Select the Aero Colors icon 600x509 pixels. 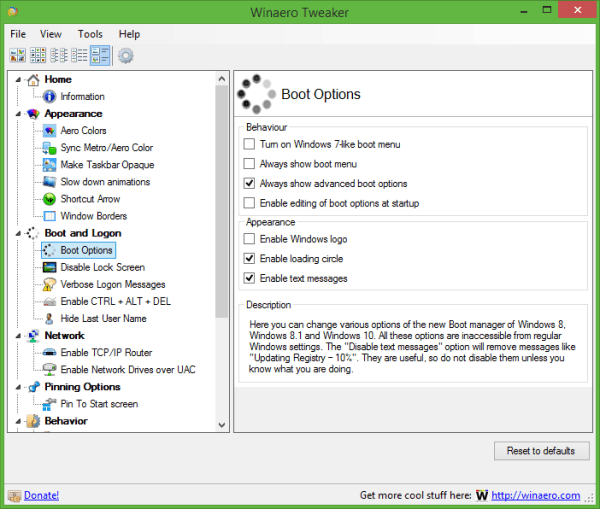point(49,131)
